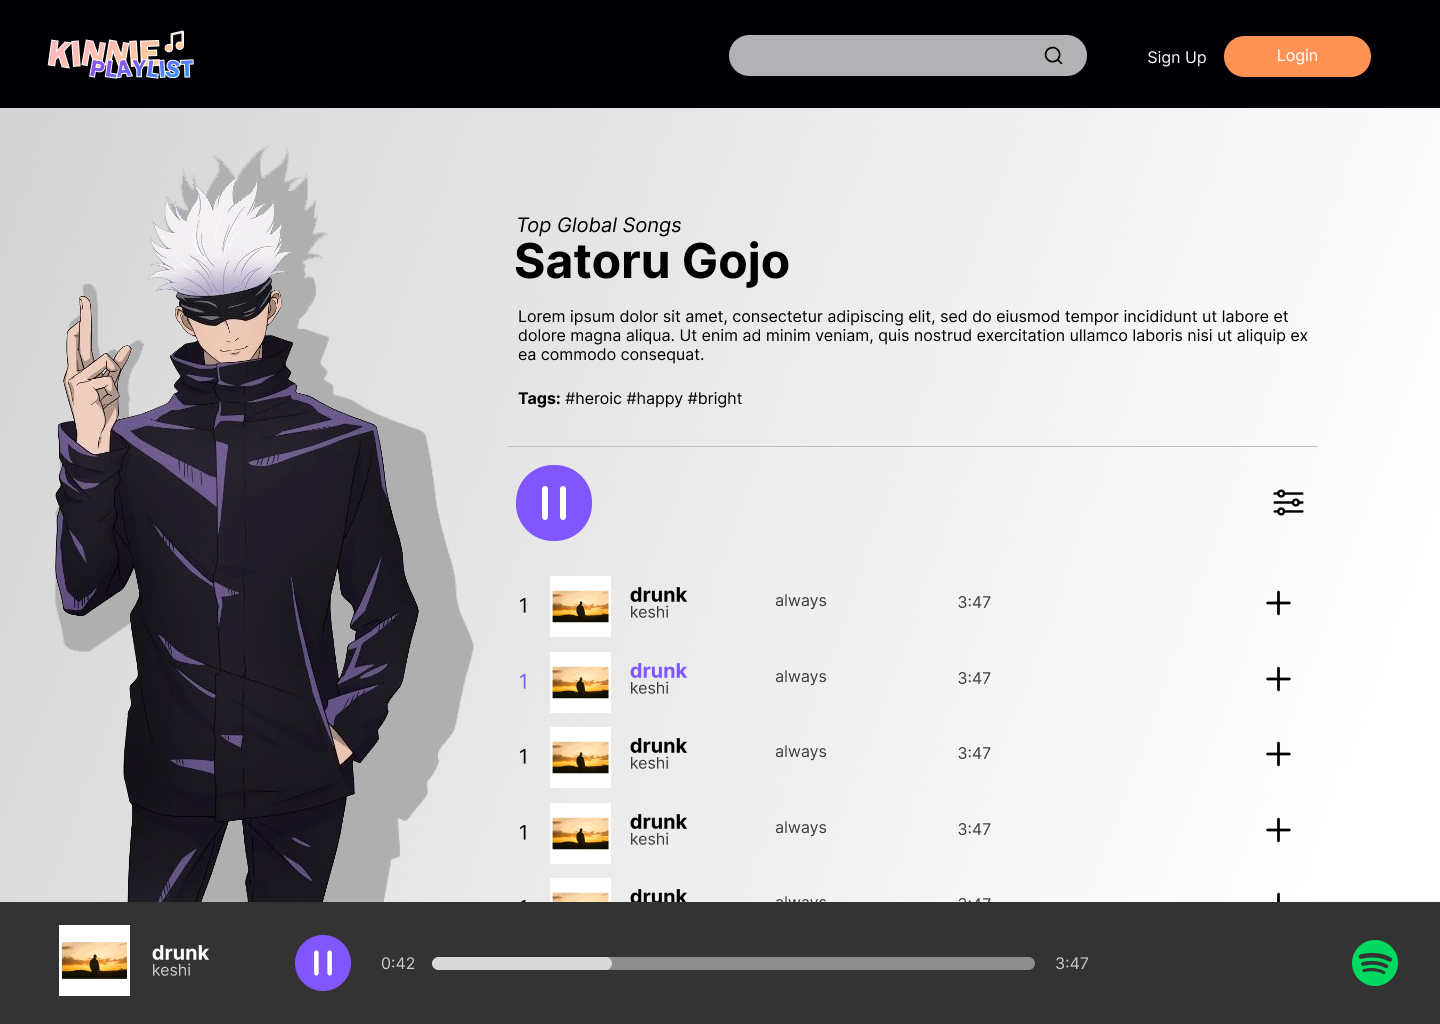This screenshot has width=1440, height=1024.
Task: Click the 0:42 elapsed time
Action: click(x=398, y=963)
